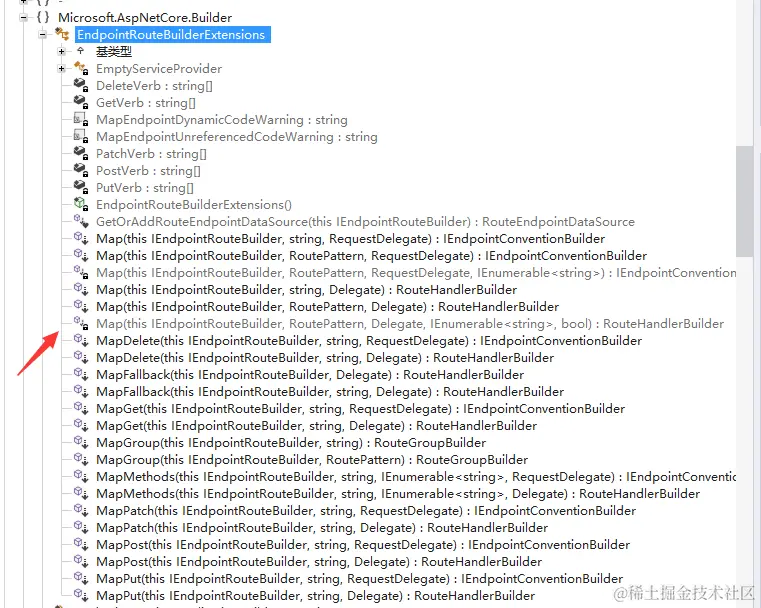Click the field icon beside DeleteVerb
Viewport: 761px width, 608px height.
point(81,85)
